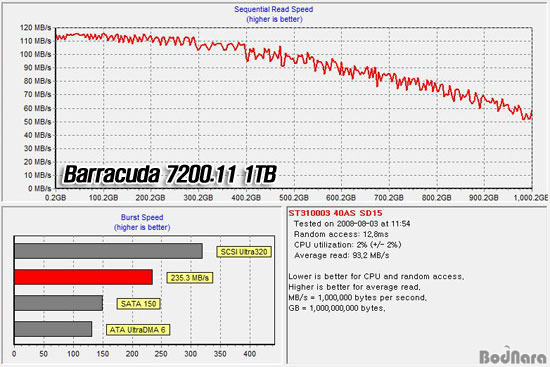
Task: Click the '700.2GB' x-axis label
Action: tap(389, 198)
